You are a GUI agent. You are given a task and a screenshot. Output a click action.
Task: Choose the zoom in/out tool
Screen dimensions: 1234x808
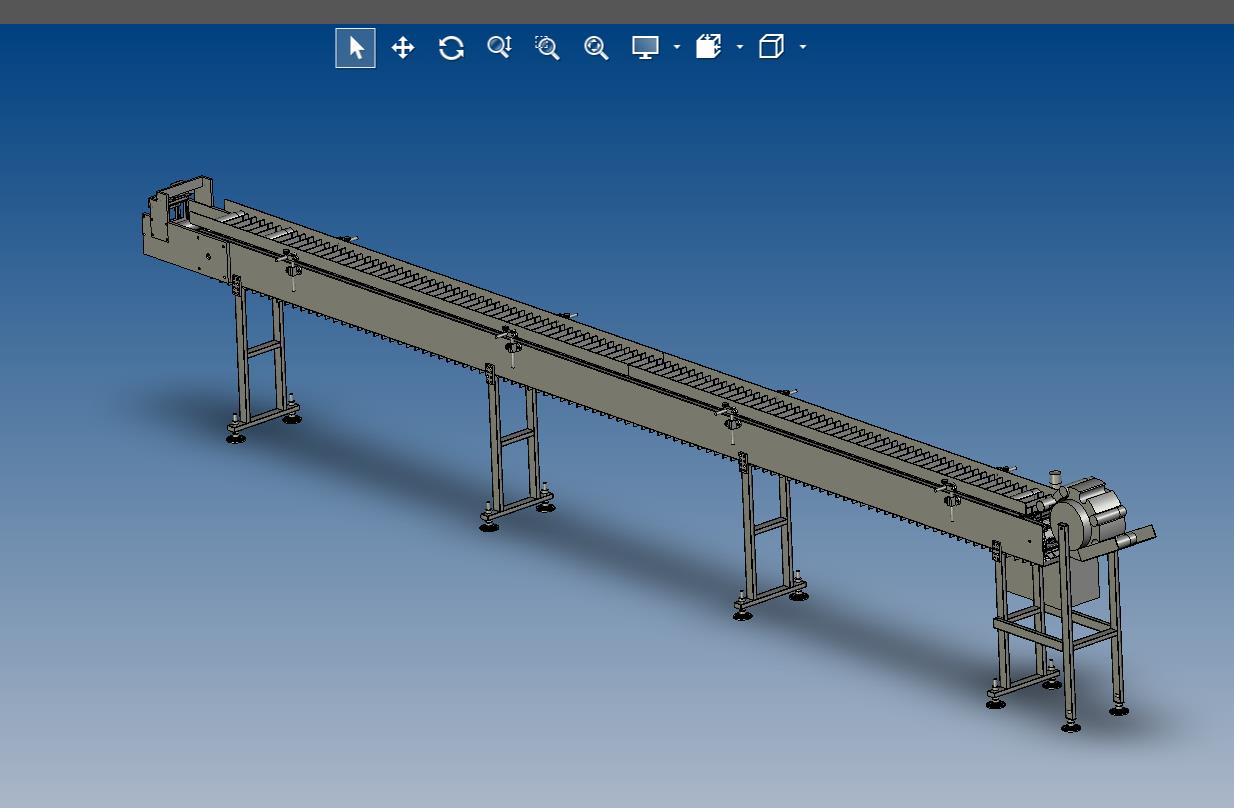(499, 47)
